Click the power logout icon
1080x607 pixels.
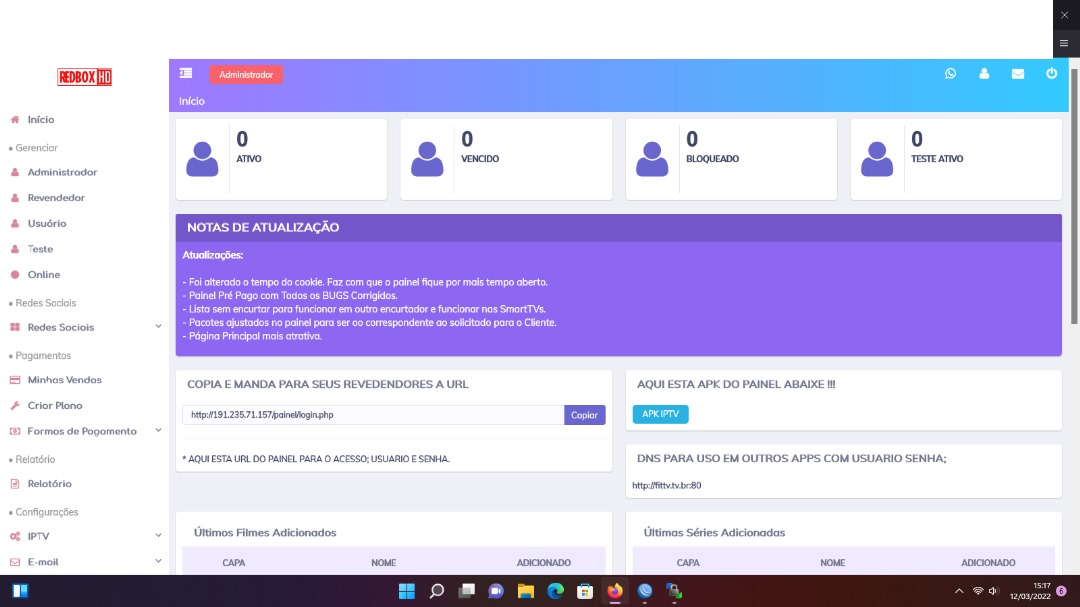coord(1051,73)
